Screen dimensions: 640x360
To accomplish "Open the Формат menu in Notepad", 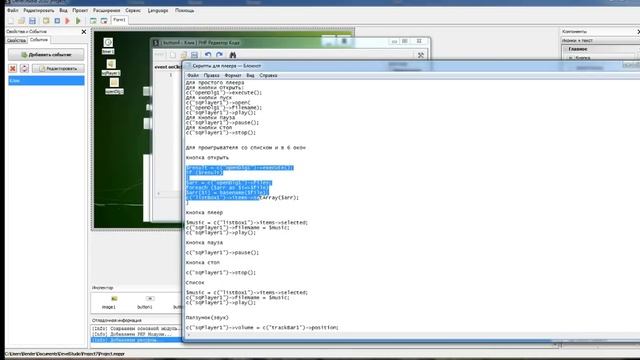I will pyautogui.click(x=233, y=76).
